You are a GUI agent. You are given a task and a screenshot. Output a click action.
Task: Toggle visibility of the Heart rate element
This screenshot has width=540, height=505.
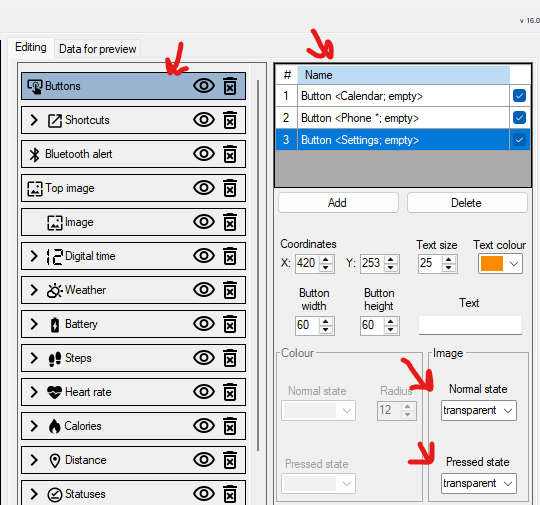click(204, 392)
